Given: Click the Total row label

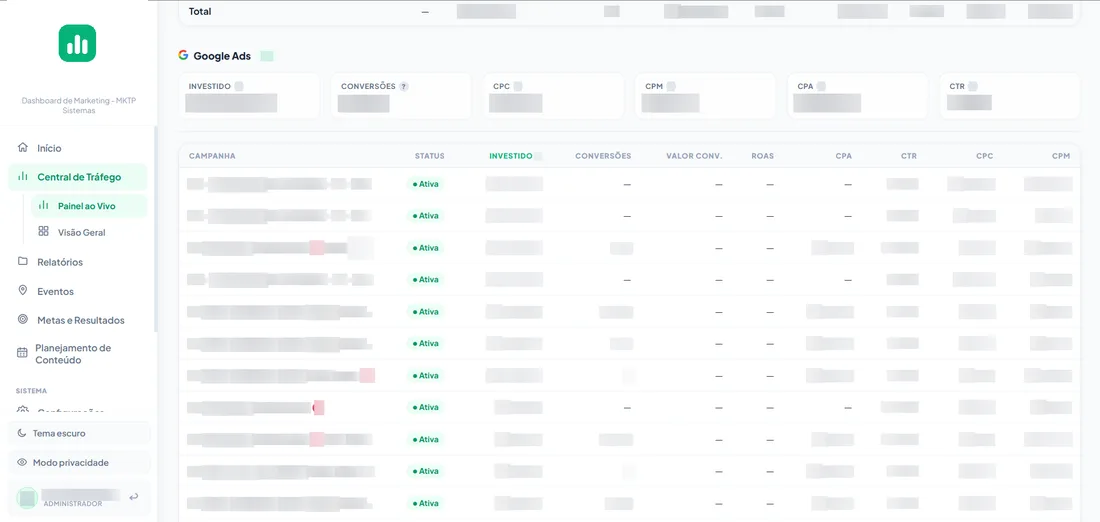Looking at the screenshot, I should [x=200, y=11].
